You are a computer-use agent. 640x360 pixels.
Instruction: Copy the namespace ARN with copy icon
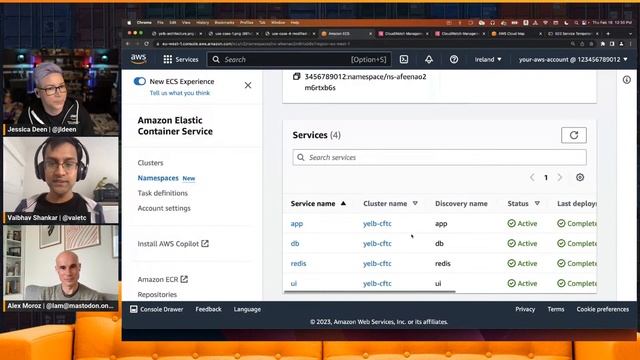(x=297, y=76)
